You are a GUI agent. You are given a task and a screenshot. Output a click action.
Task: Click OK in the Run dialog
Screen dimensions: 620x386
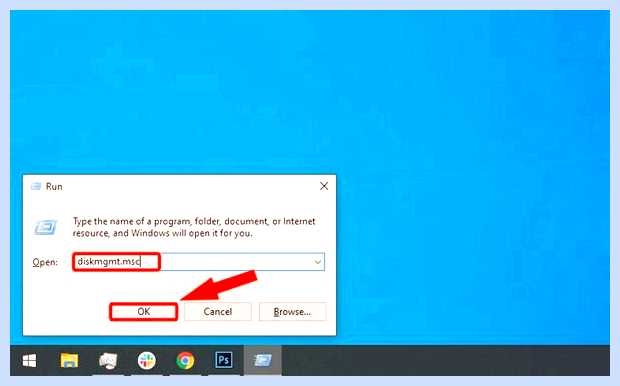144,312
